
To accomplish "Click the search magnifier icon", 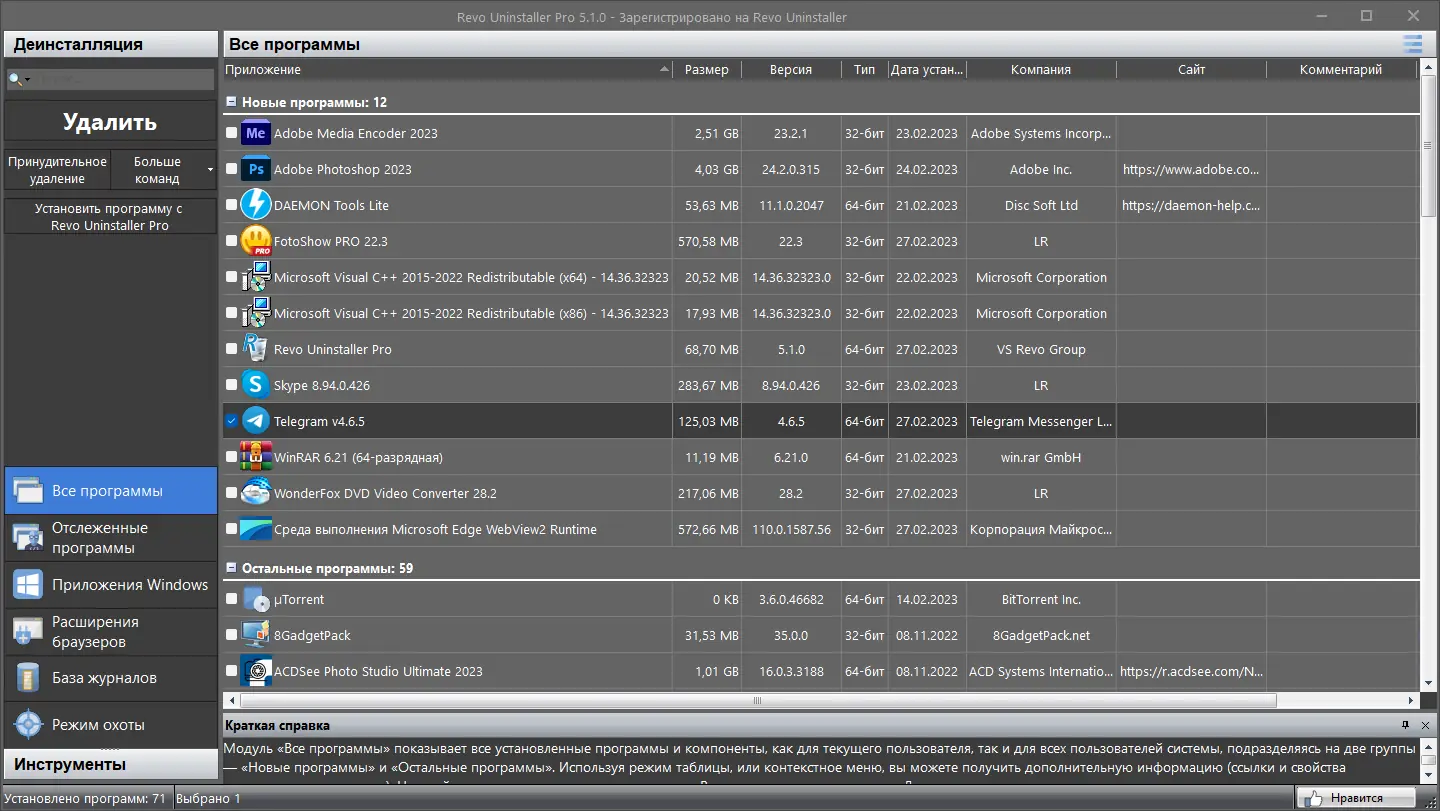I will click(x=15, y=79).
